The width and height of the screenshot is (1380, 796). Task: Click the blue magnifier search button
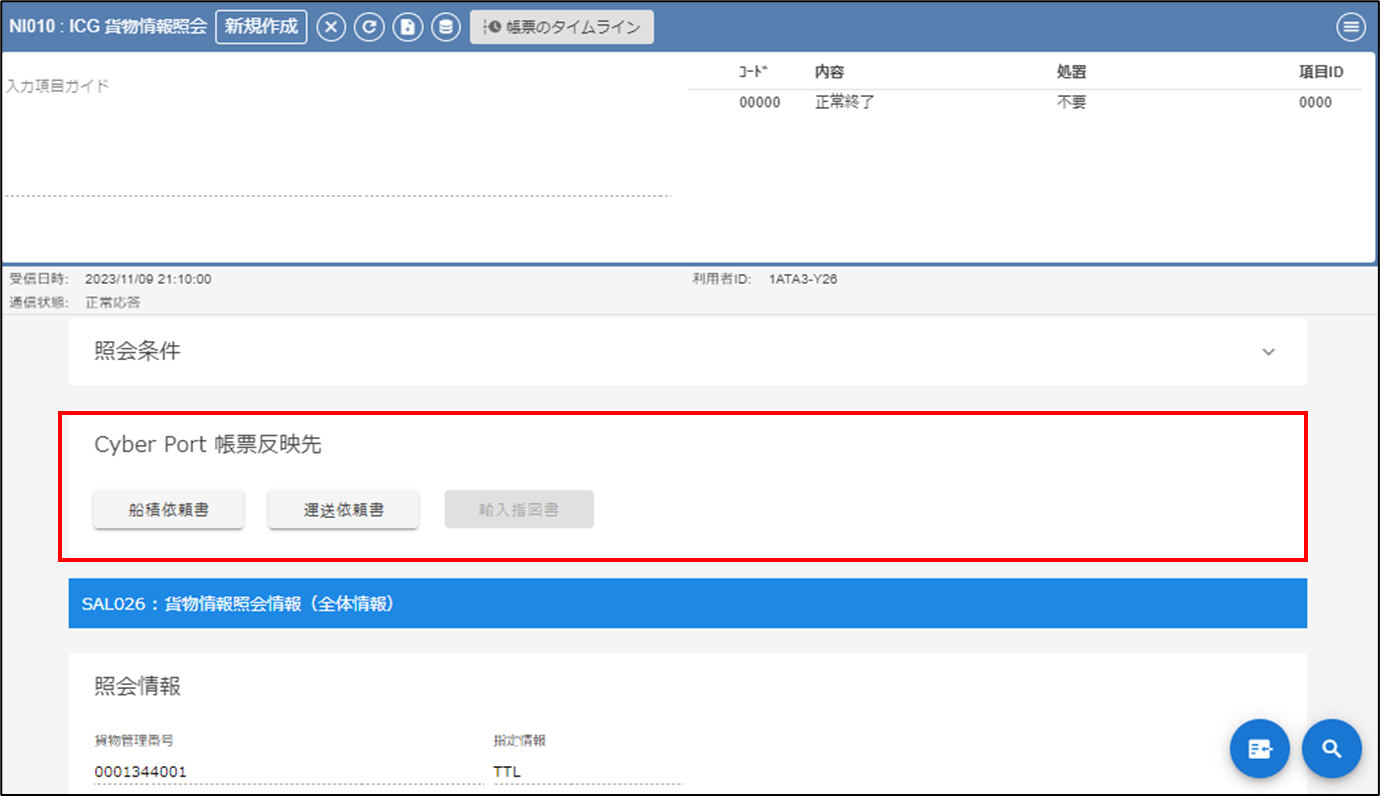pyautogui.click(x=1332, y=748)
